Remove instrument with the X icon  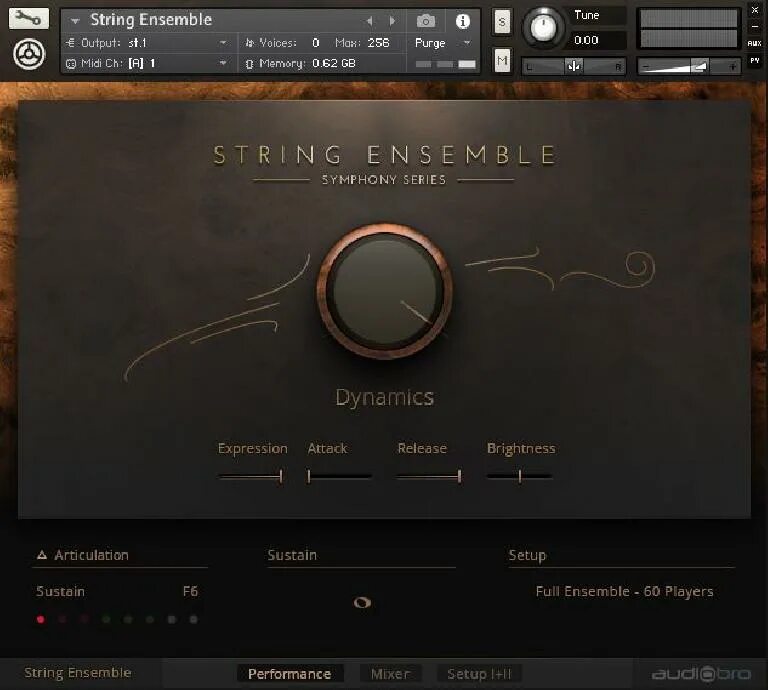click(x=755, y=10)
